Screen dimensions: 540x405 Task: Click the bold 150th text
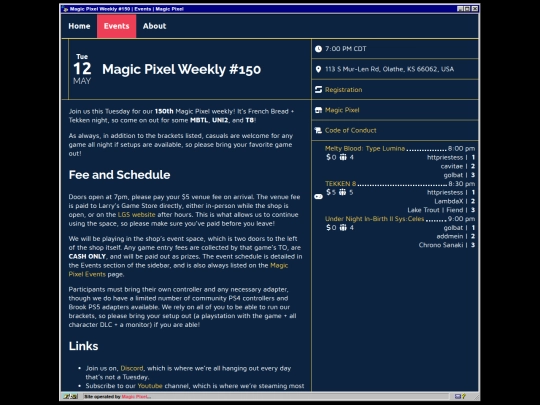(x=164, y=111)
